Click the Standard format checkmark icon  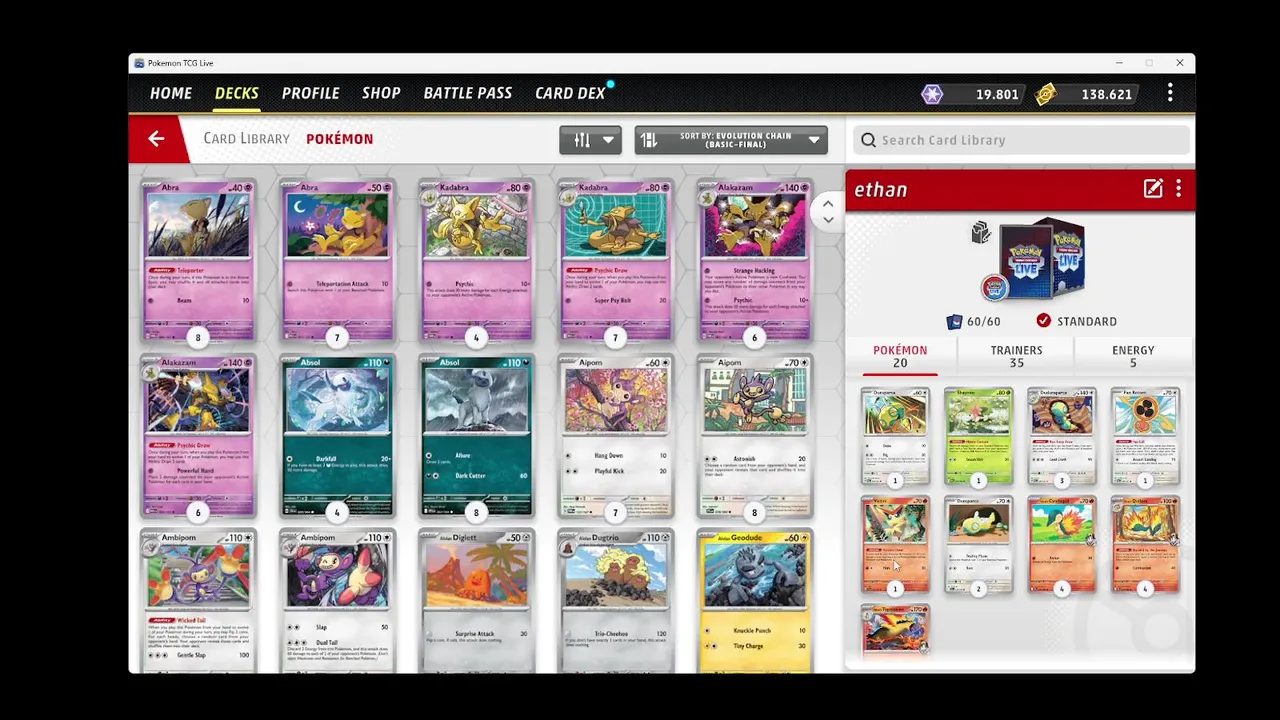coord(1043,321)
